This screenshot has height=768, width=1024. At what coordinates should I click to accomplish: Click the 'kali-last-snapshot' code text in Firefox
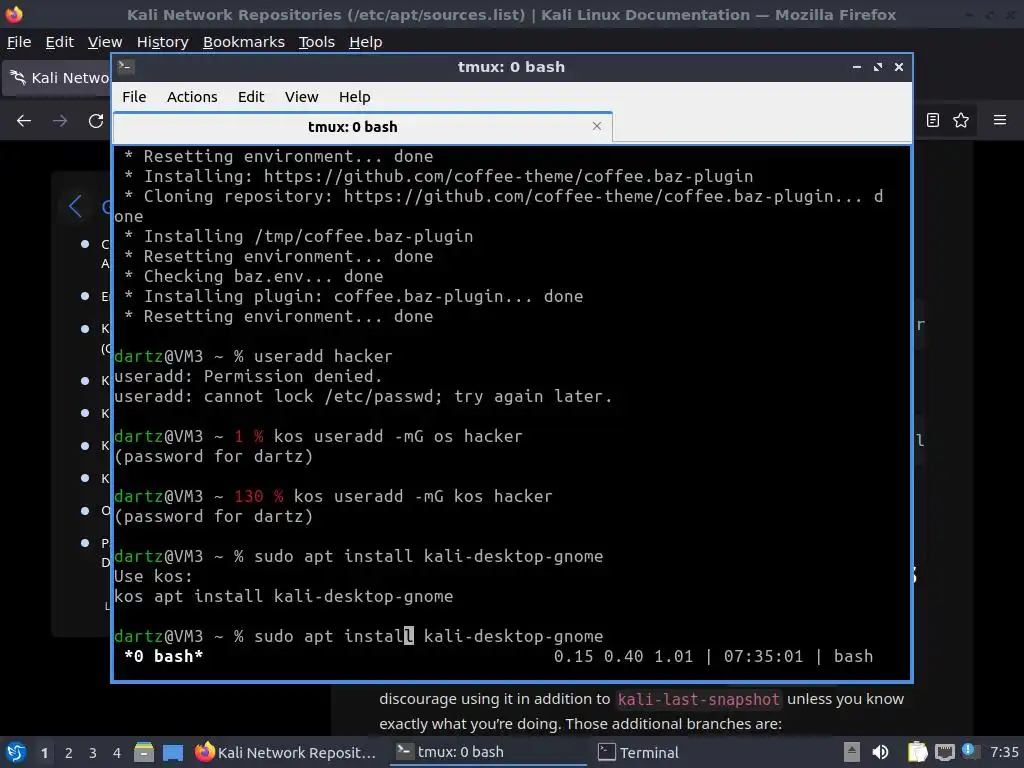(699, 699)
